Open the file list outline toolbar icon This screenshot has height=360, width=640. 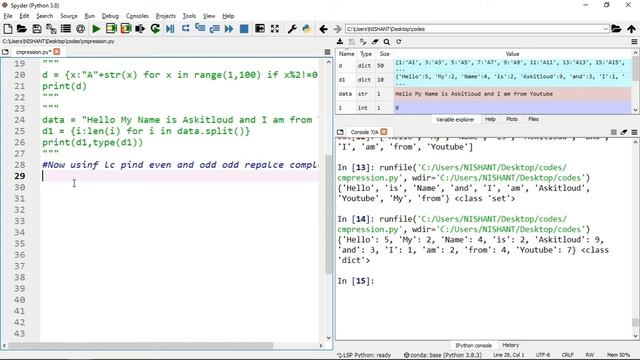[x=66, y=29]
